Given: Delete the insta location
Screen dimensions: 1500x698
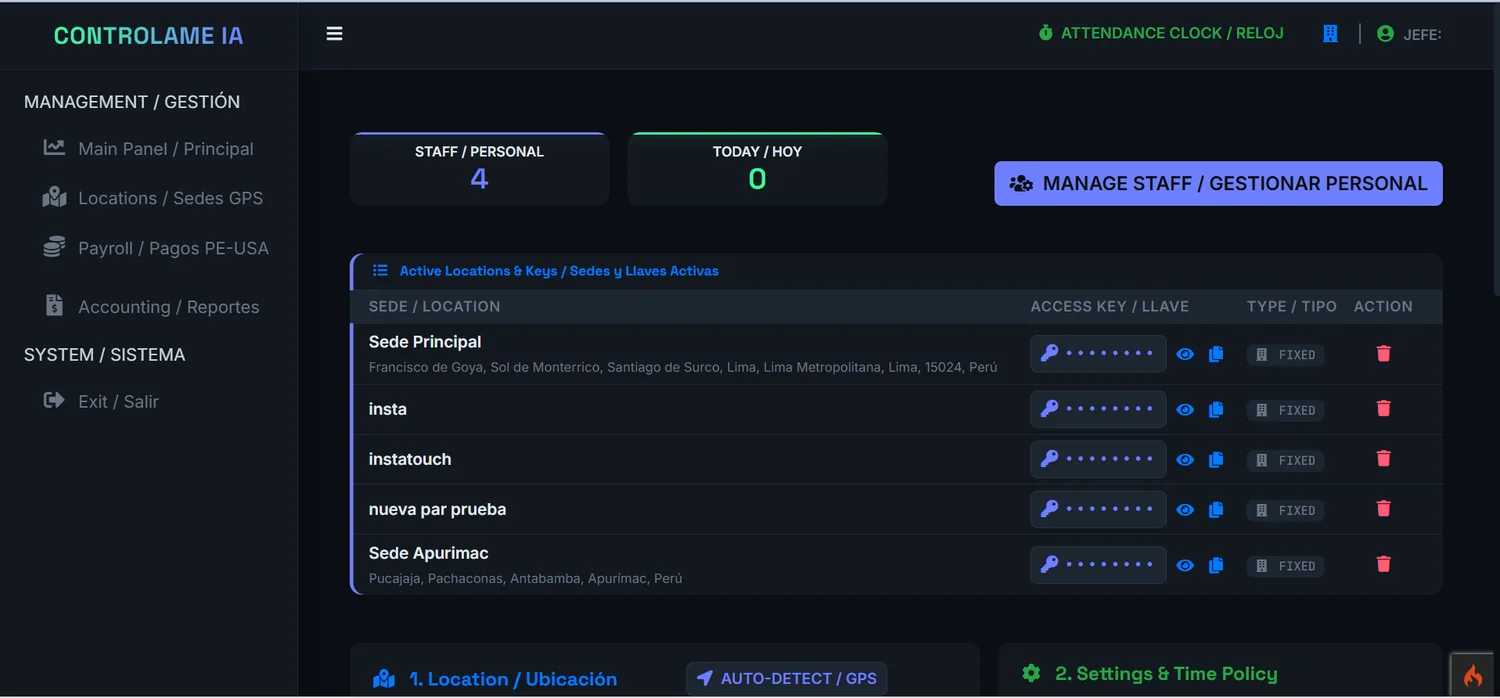Looking at the screenshot, I should [x=1384, y=408].
